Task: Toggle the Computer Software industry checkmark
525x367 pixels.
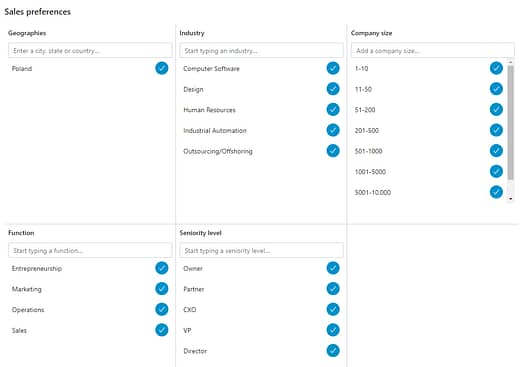Action: point(333,68)
